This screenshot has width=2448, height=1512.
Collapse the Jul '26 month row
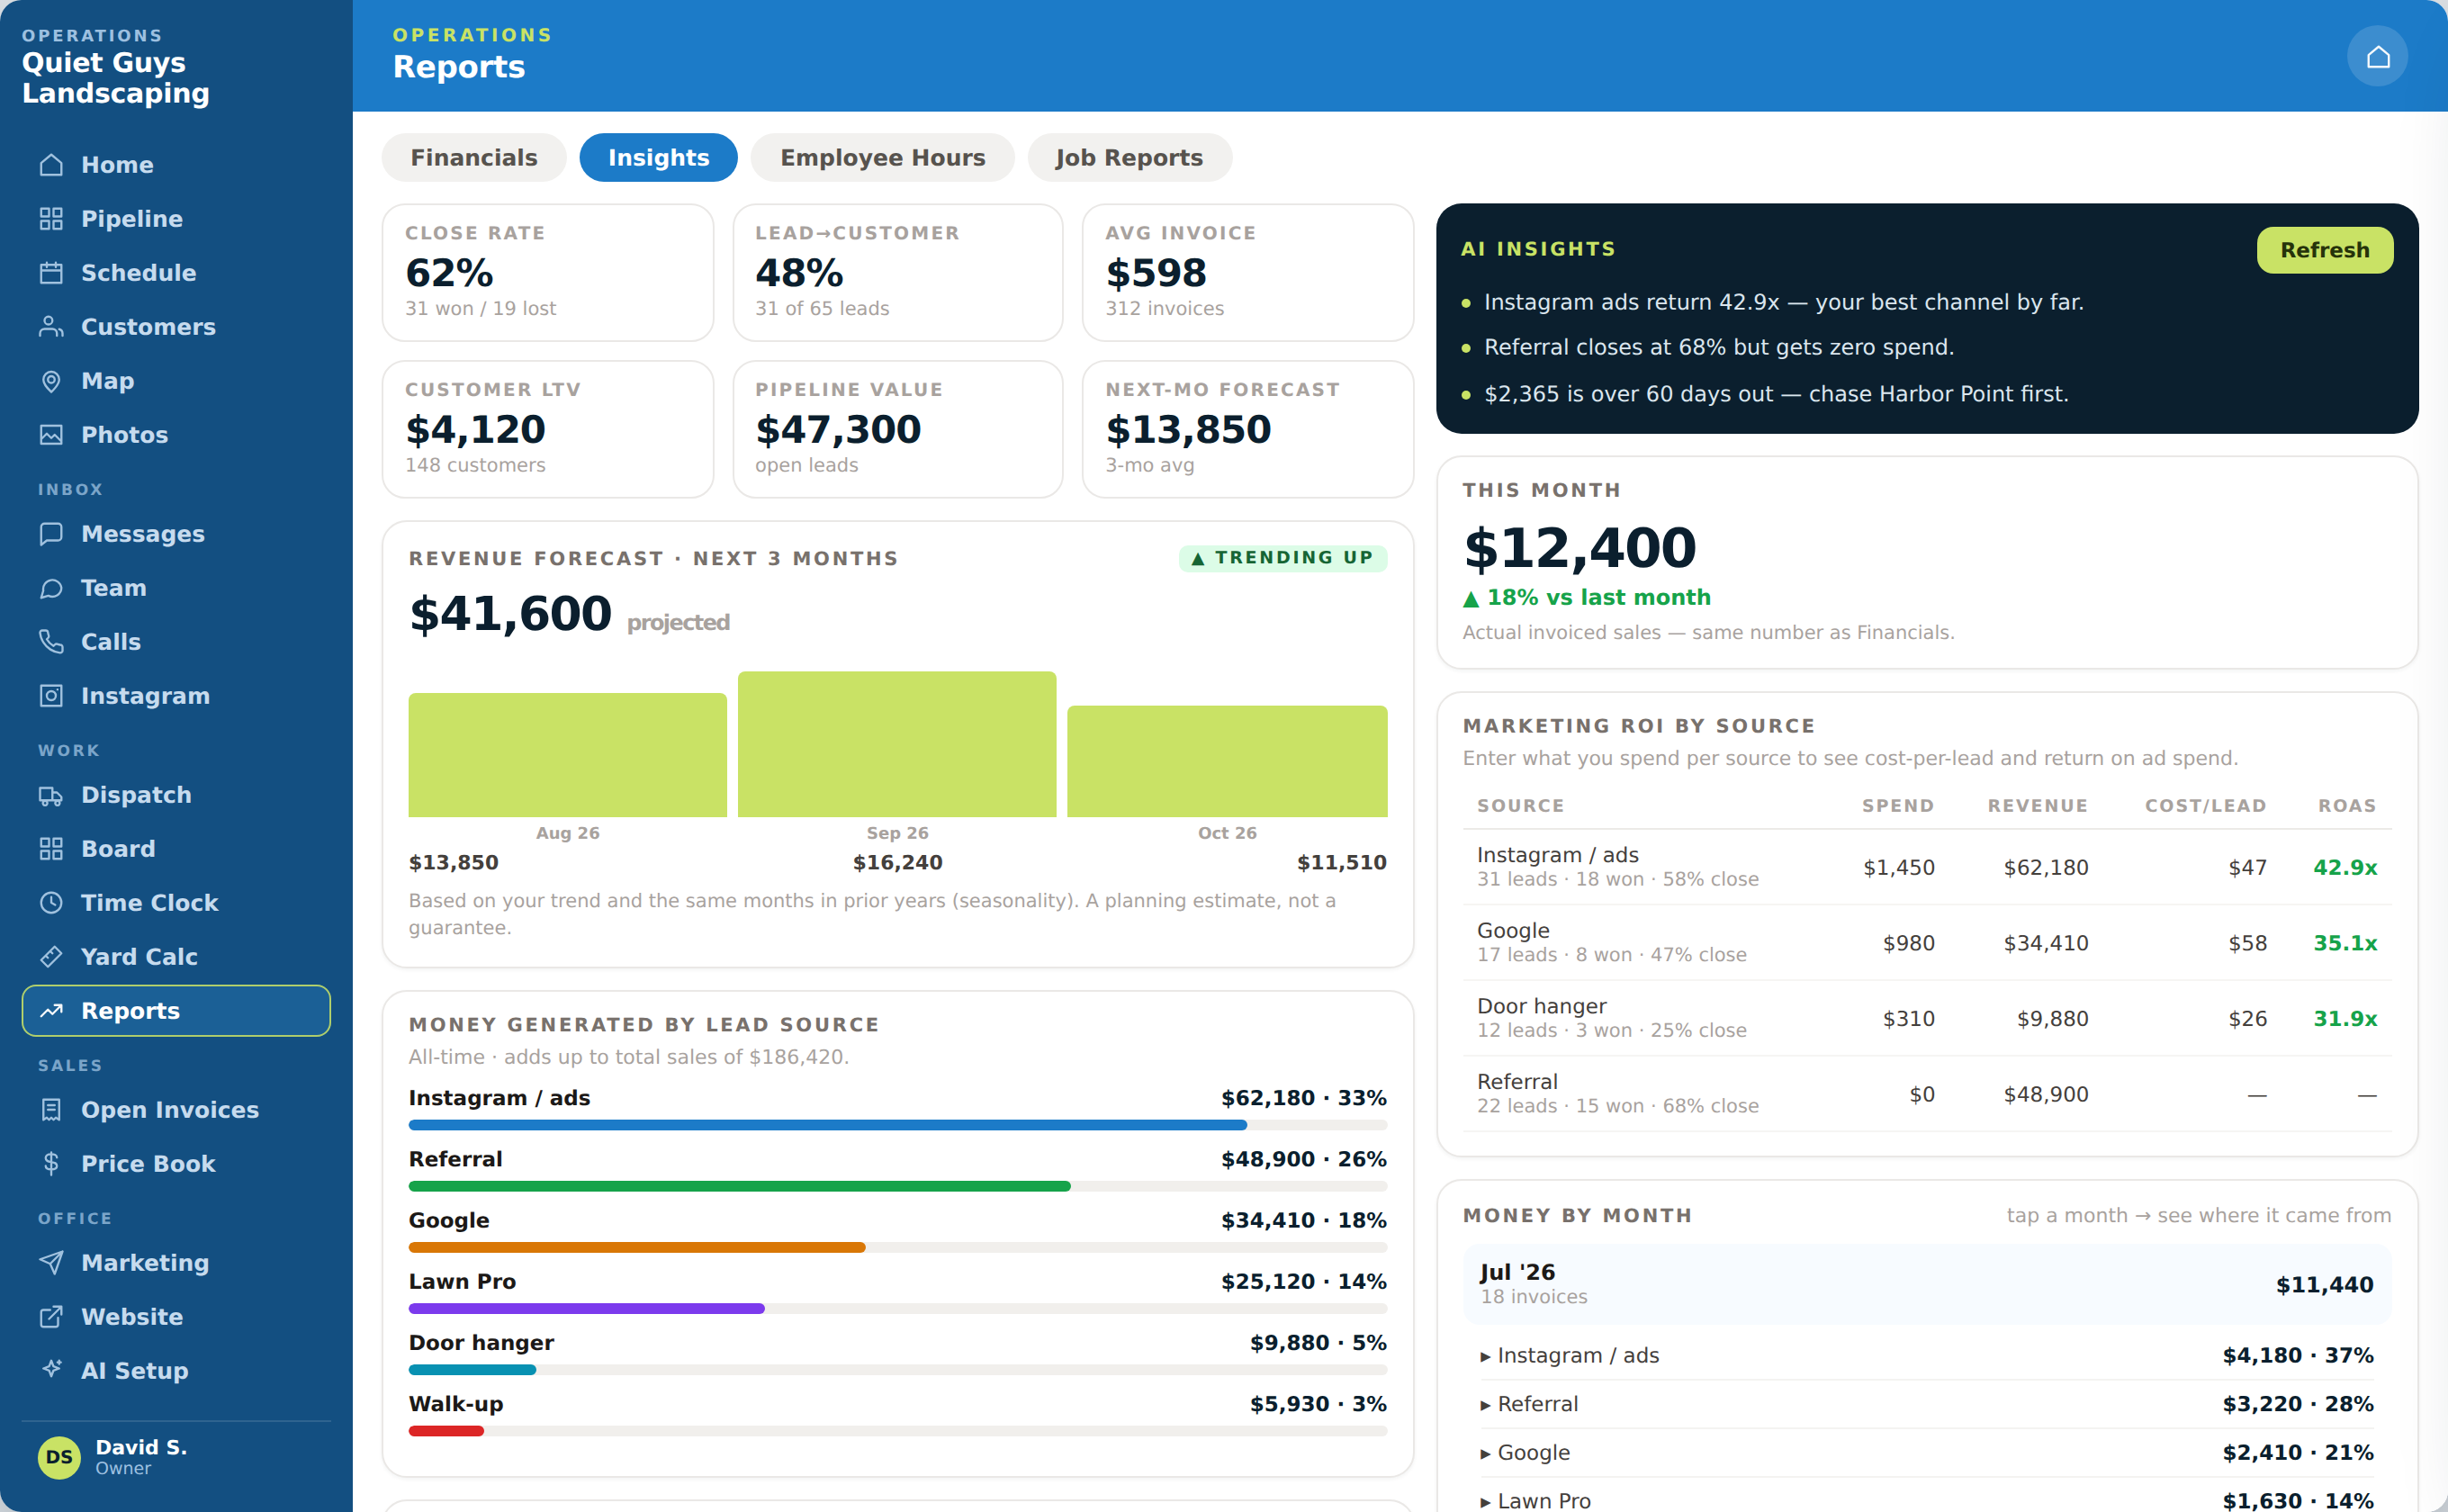click(1926, 1284)
